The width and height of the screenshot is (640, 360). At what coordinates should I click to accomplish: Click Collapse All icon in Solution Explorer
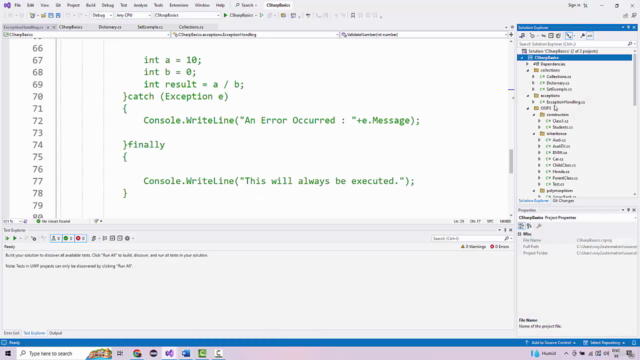click(551, 36)
